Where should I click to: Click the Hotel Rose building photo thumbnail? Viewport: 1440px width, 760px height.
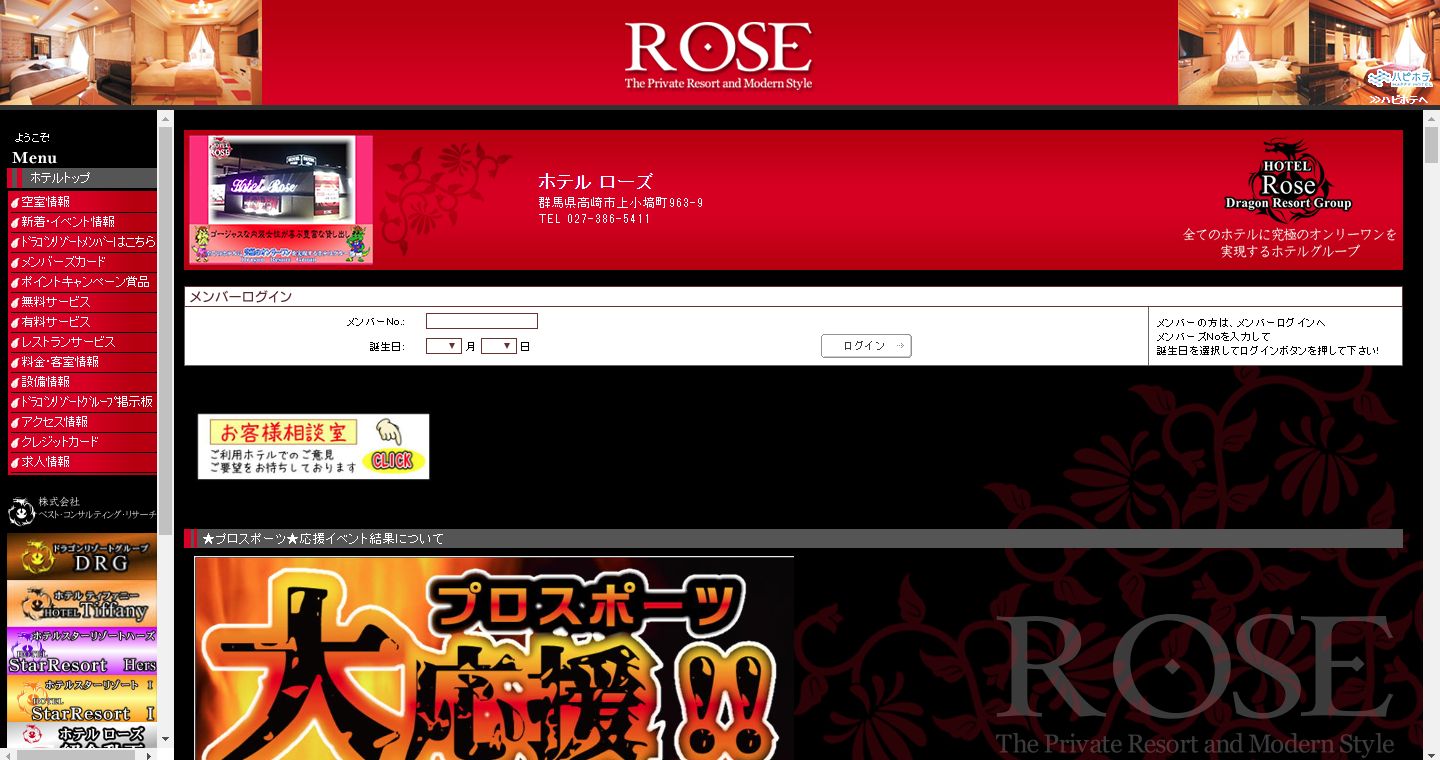pos(281,200)
